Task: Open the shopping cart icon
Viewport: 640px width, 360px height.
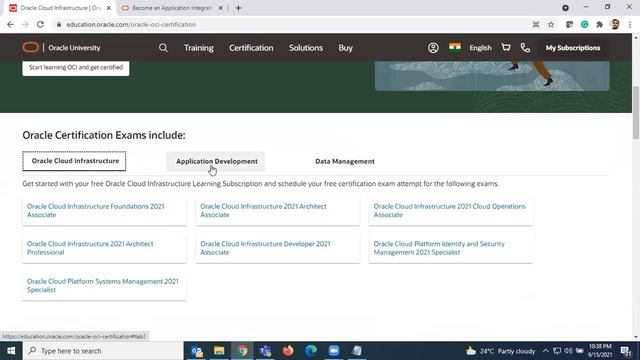Action: pyautogui.click(x=506, y=47)
